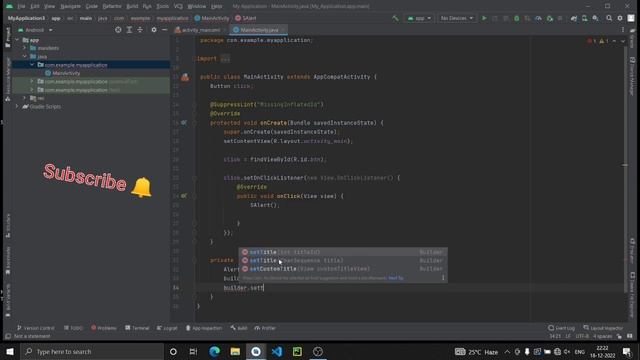Screen dimensions: 640x360
Task: Click the target scope icon in Project panel
Action: tap(118, 30)
